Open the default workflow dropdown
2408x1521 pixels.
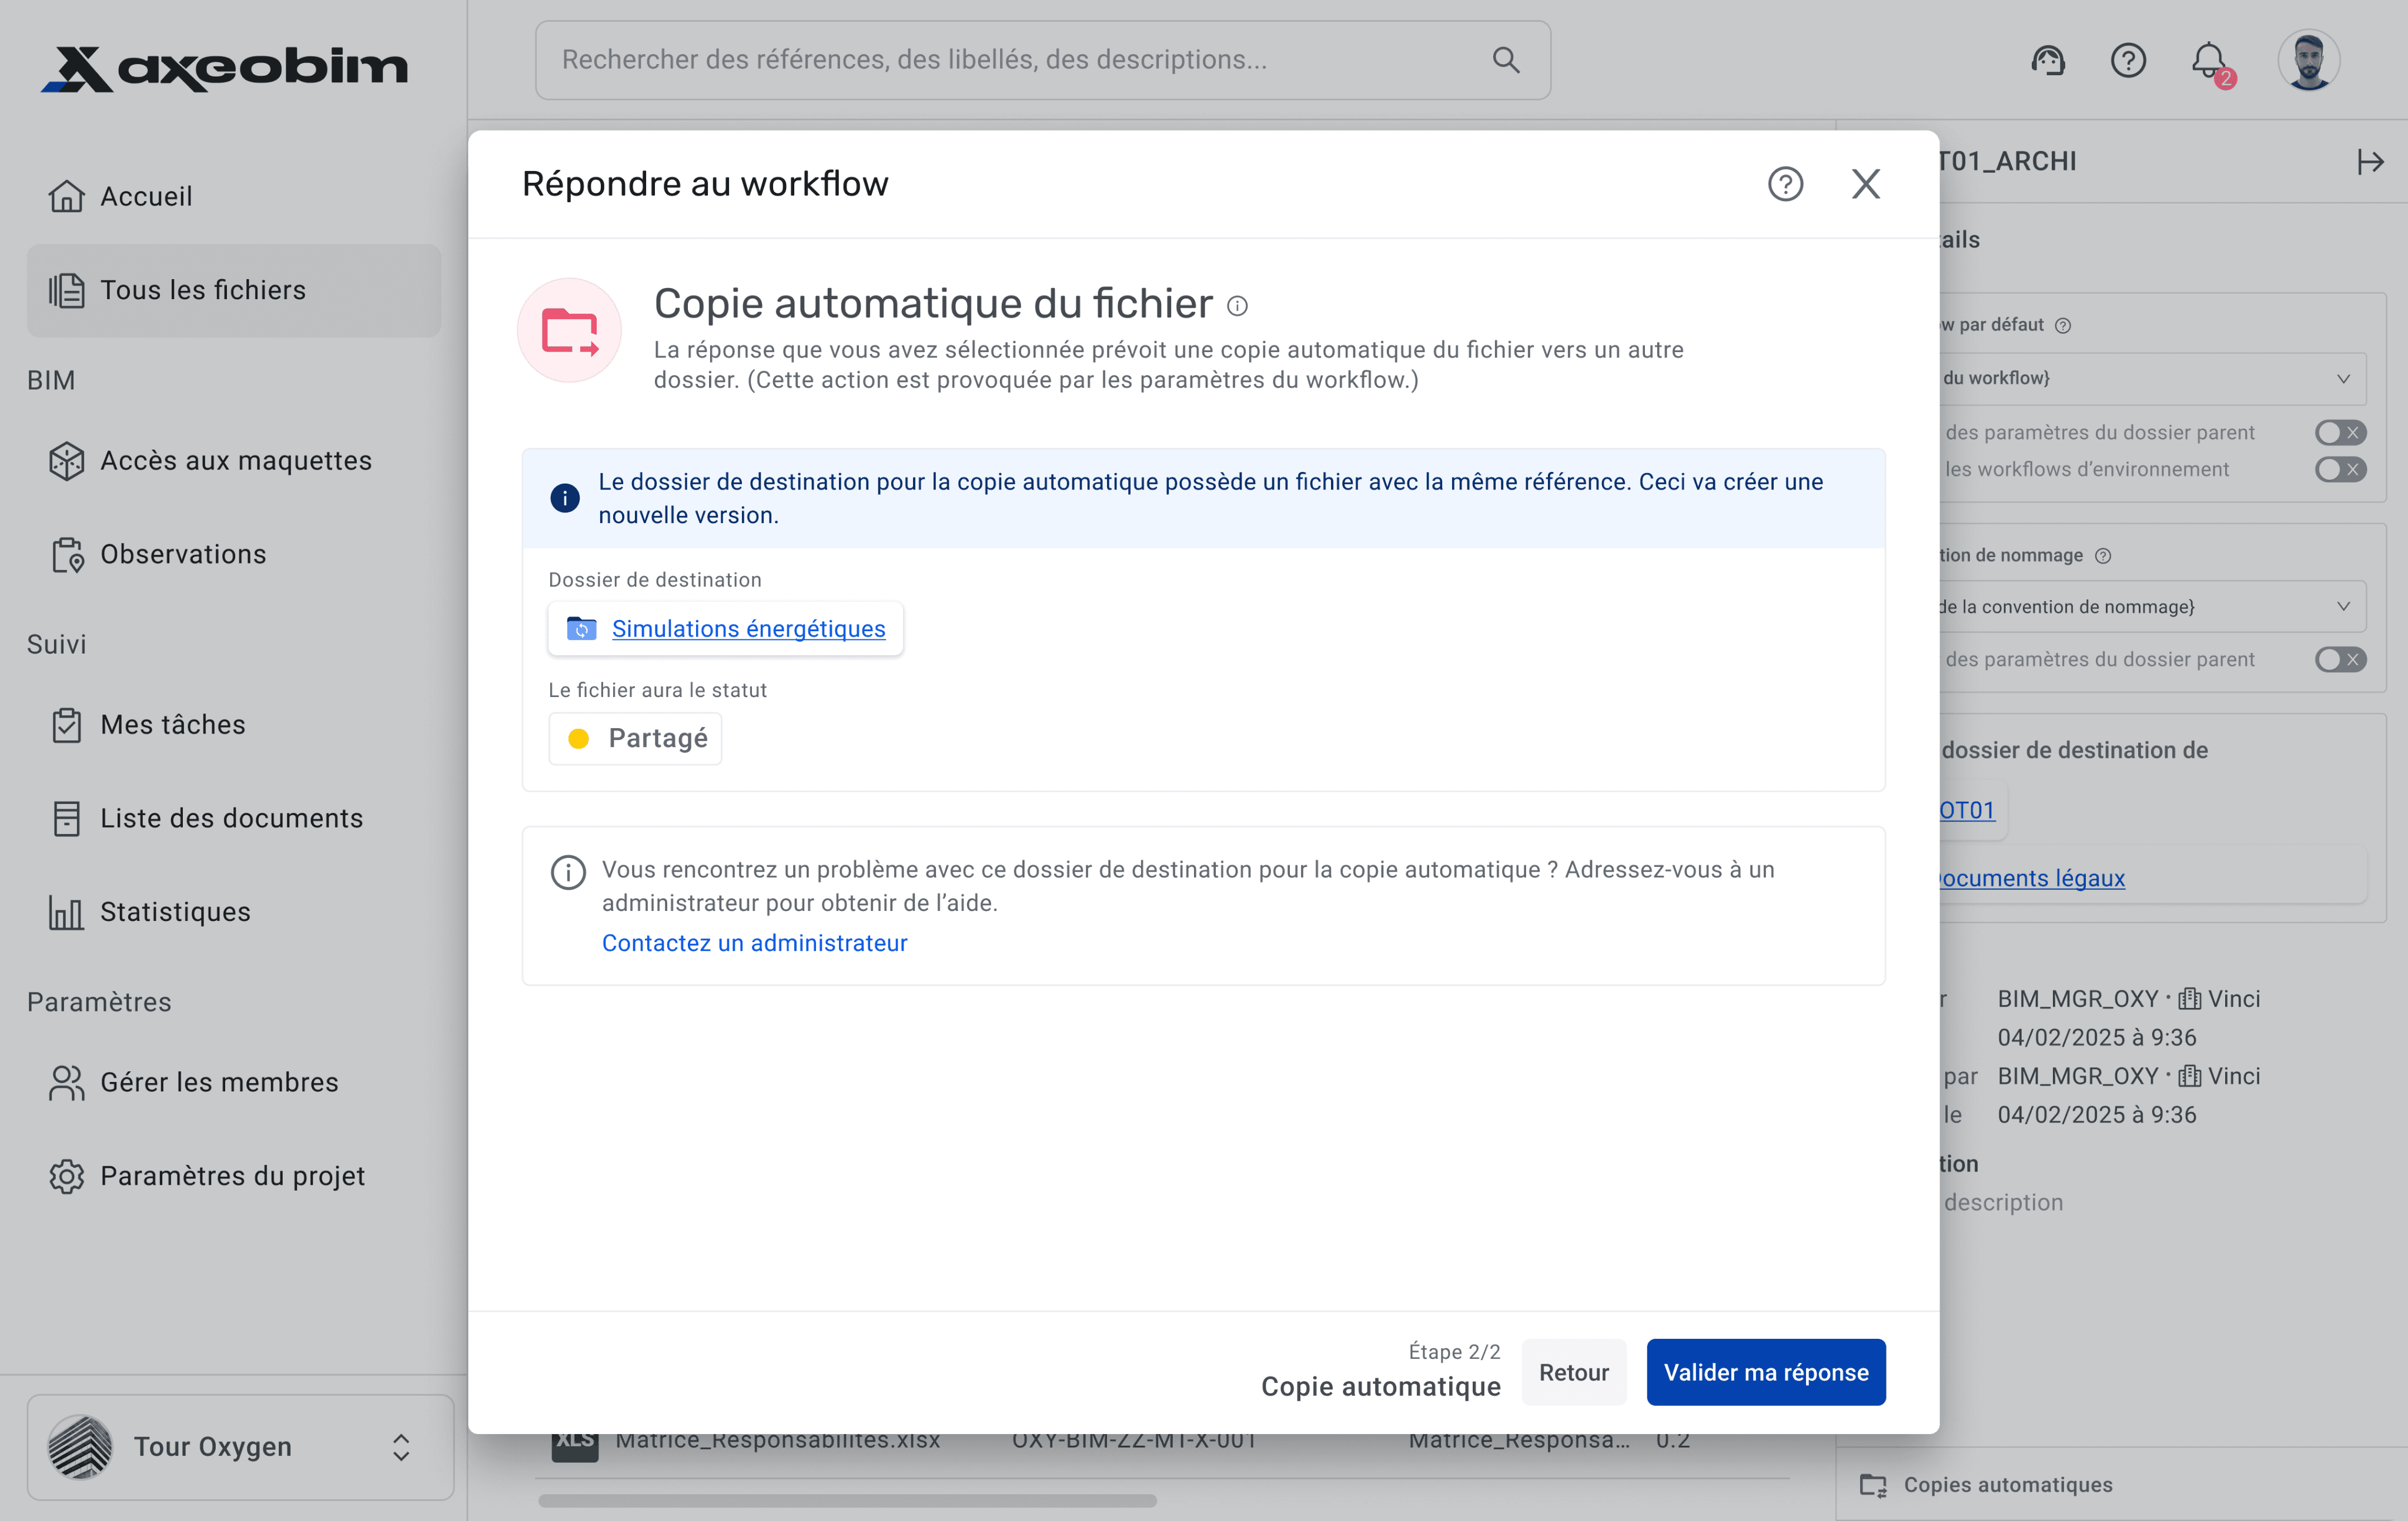pos(2150,378)
